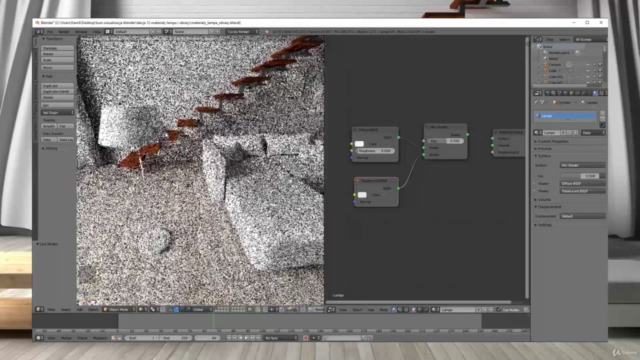
Task: Open the Texture properties tab icon
Action: click(x=601, y=93)
